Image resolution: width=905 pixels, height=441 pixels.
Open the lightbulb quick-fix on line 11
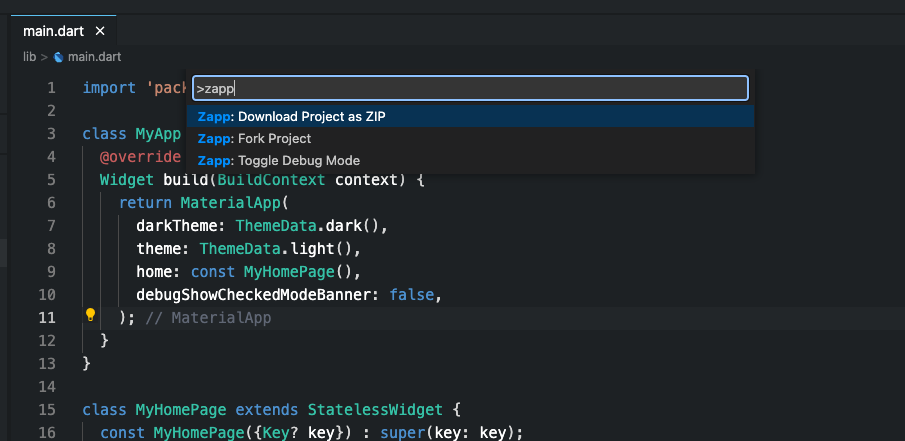(90, 315)
